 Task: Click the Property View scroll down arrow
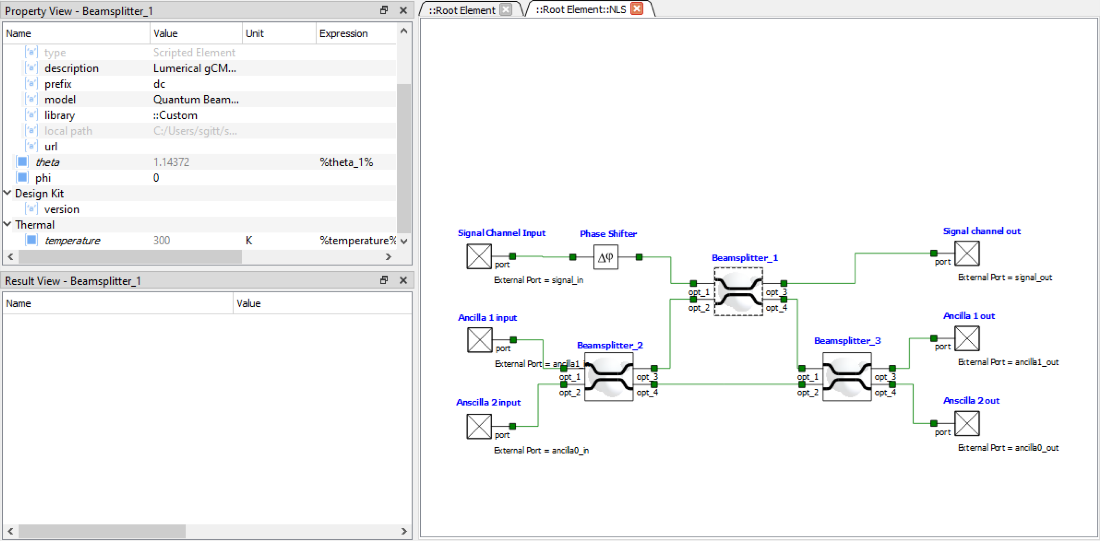tap(403, 241)
